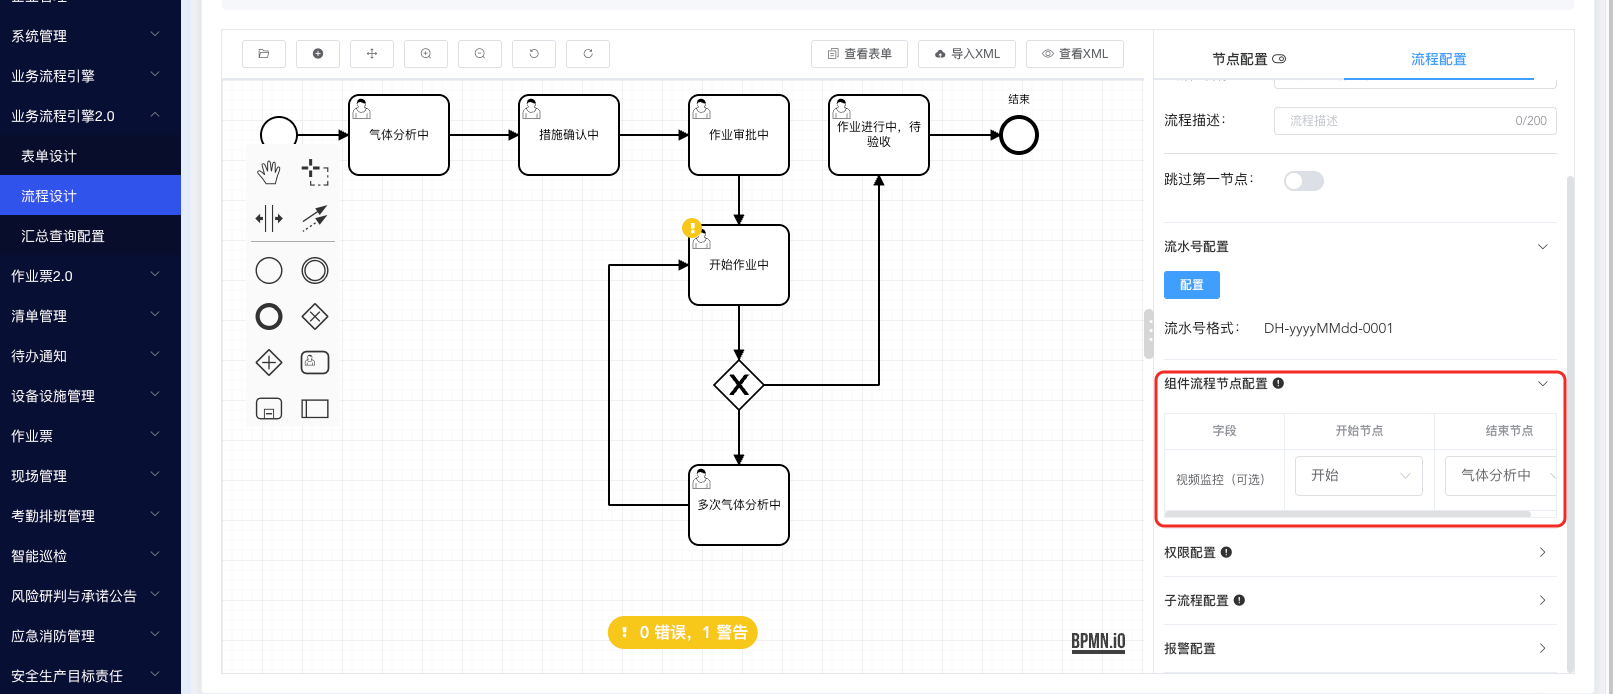The width and height of the screenshot is (1613, 694).
Task: Expand 系统管理 in the sidebar
Action: 90,36
